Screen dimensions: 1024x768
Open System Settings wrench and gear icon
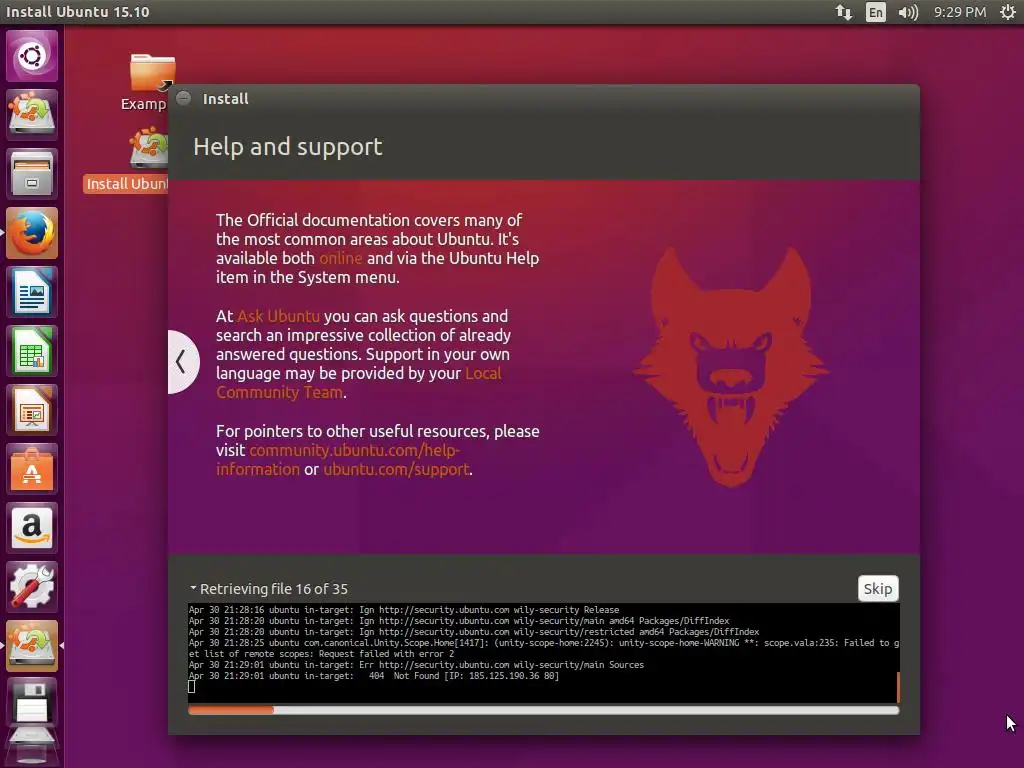point(32,586)
